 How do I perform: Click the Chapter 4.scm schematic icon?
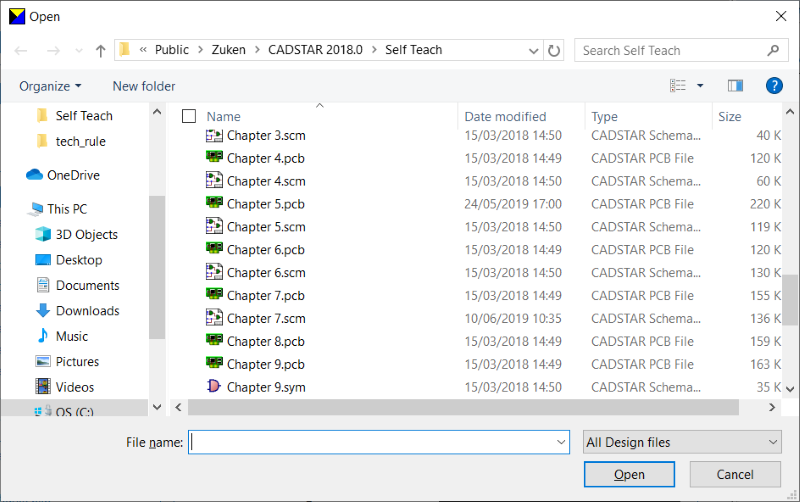(x=214, y=180)
